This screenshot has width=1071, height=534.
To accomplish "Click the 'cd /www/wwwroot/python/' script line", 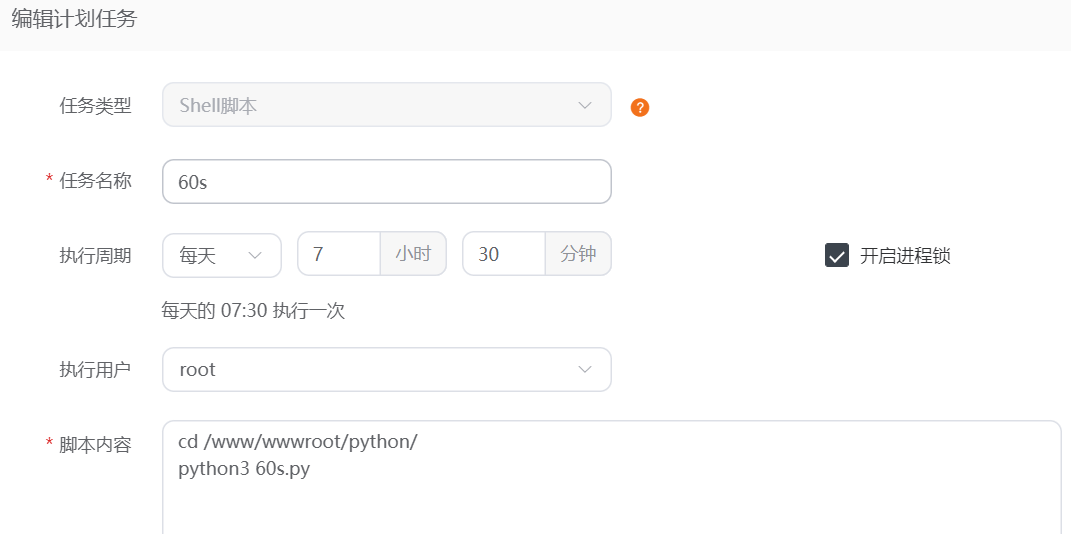I will pyautogui.click(x=297, y=442).
